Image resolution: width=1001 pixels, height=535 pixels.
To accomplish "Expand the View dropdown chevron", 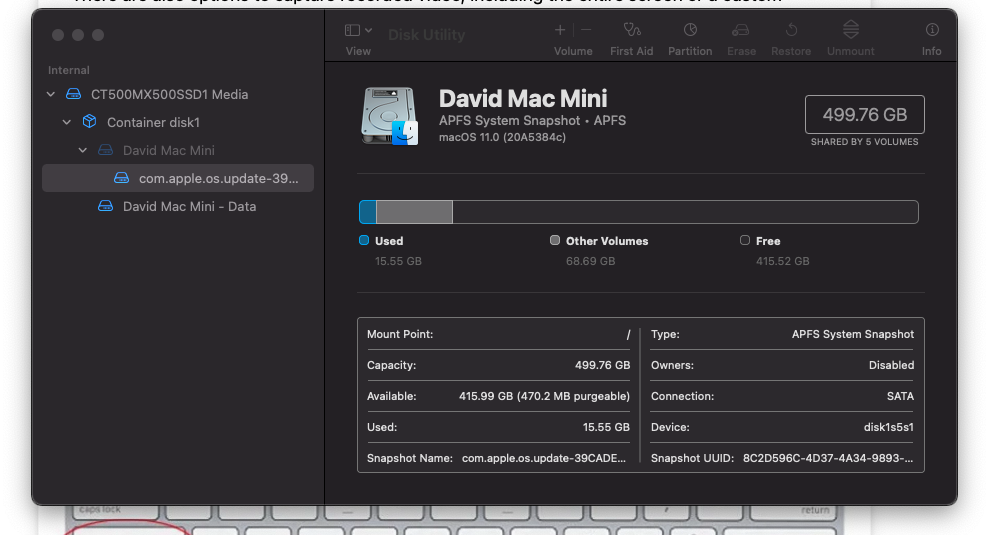I will [368, 30].
